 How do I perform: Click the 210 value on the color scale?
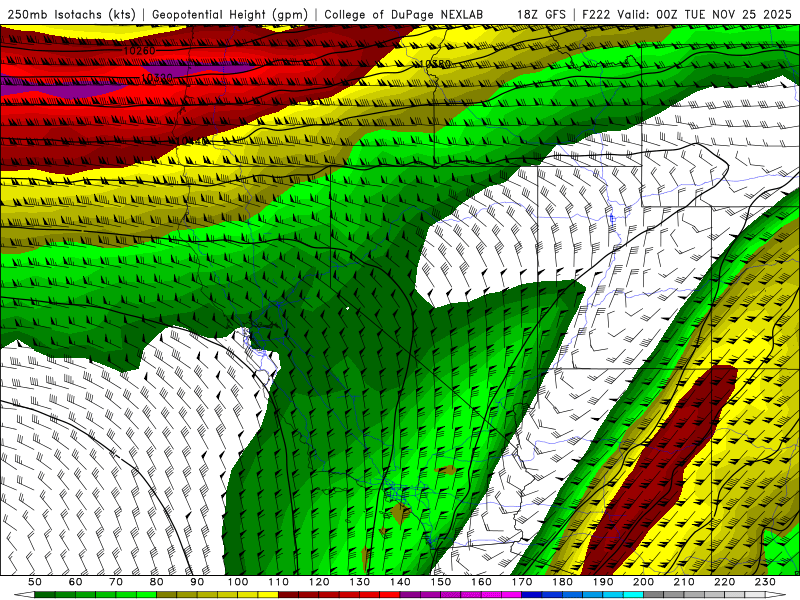click(684, 582)
